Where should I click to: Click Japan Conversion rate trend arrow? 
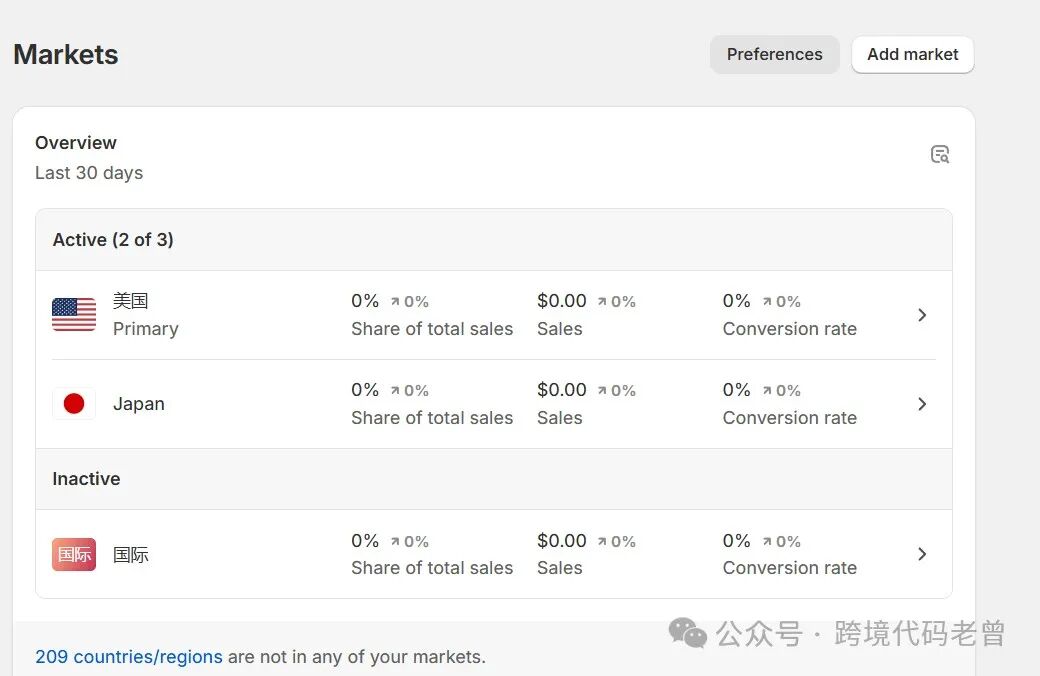(x=767, y=391)
